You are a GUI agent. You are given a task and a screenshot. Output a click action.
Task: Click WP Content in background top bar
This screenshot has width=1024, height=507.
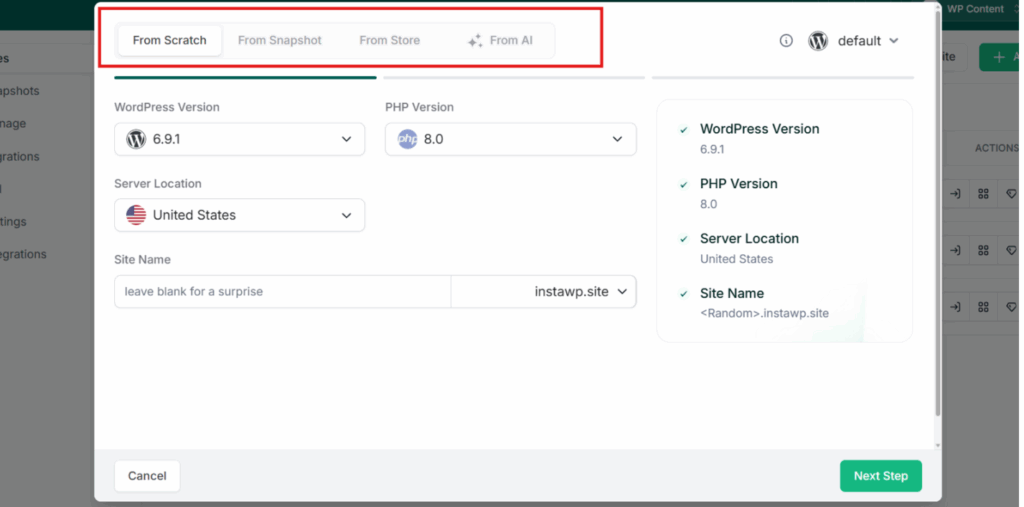975,9
